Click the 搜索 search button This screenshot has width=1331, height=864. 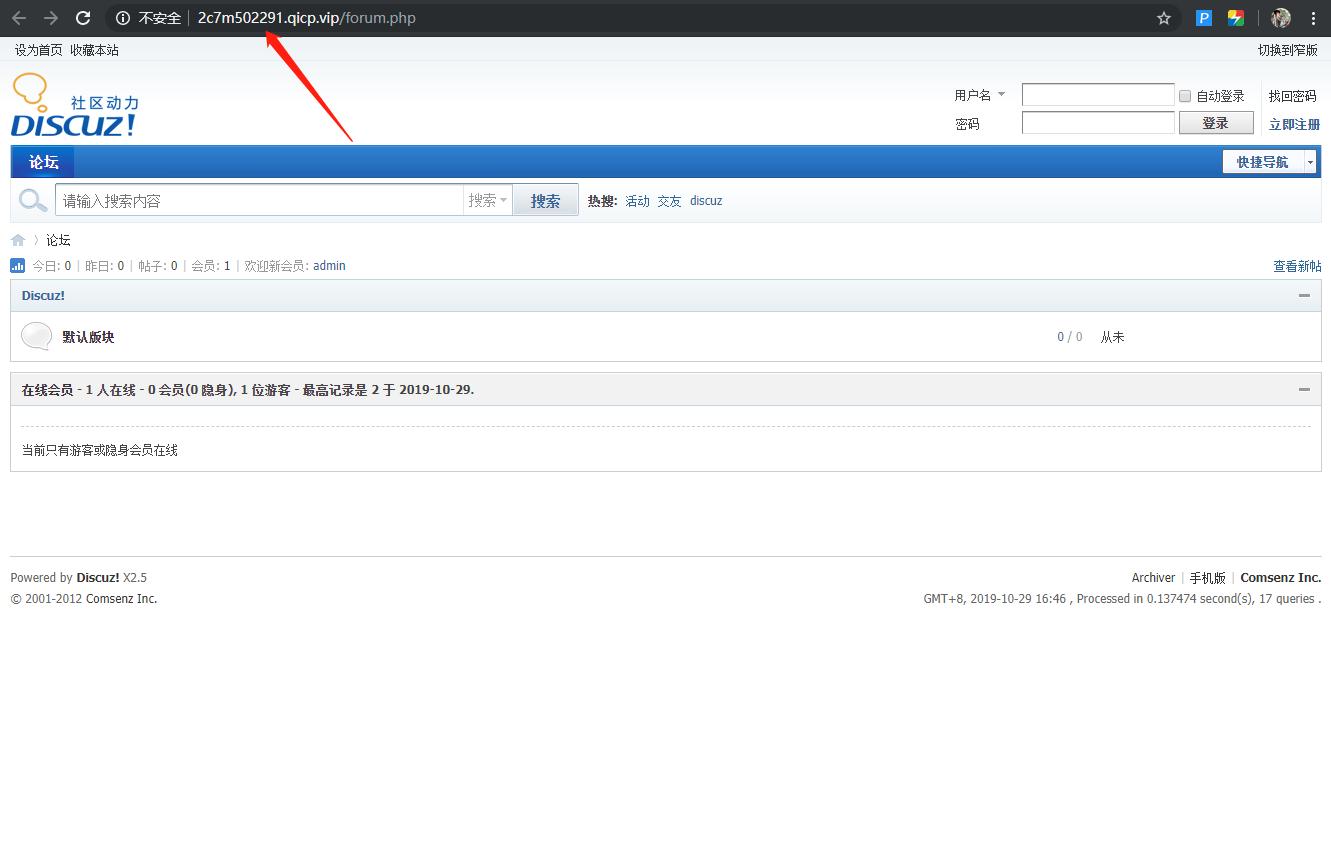pyautogui.click(x=546, y=200)
